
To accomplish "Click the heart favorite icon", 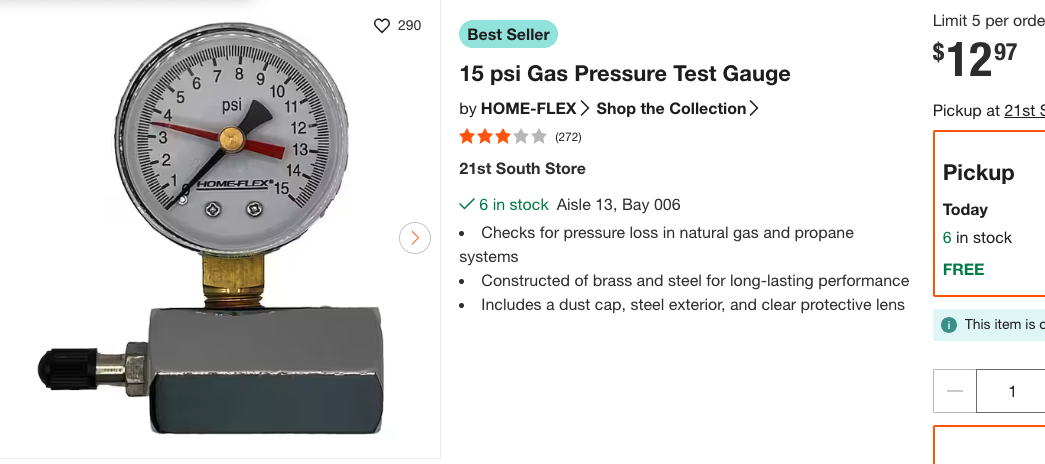I will click(x=381, y=26).
